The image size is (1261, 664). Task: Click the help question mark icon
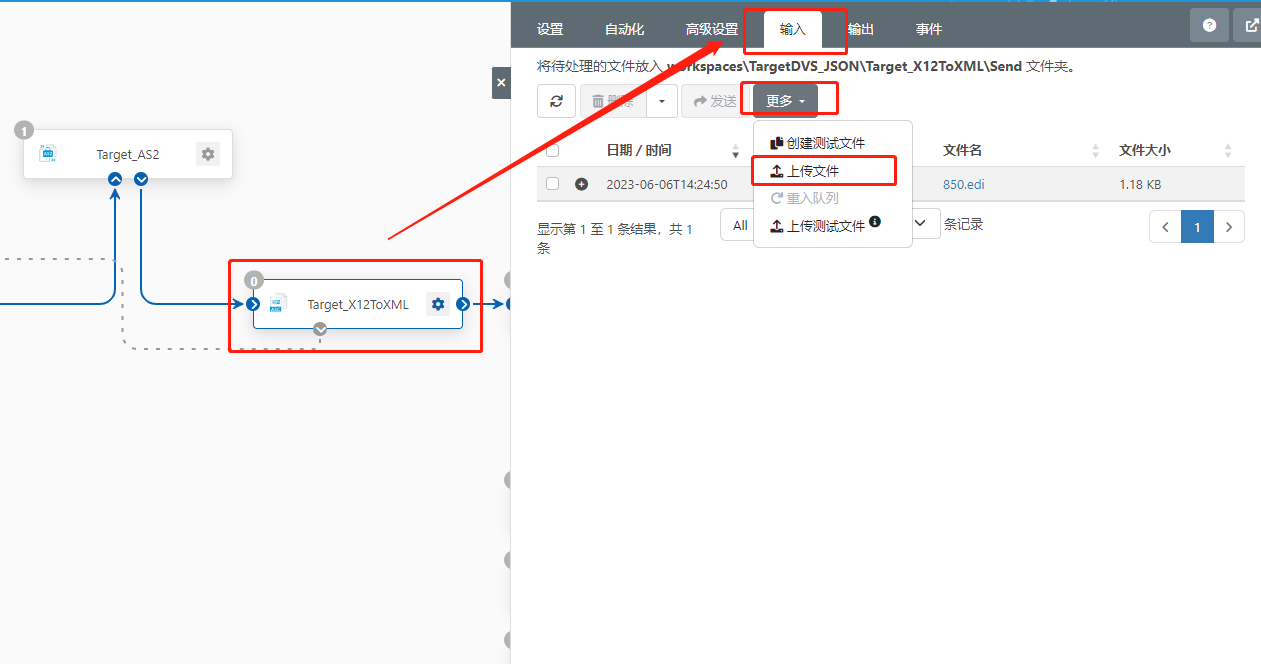(x=1209, y=26)
